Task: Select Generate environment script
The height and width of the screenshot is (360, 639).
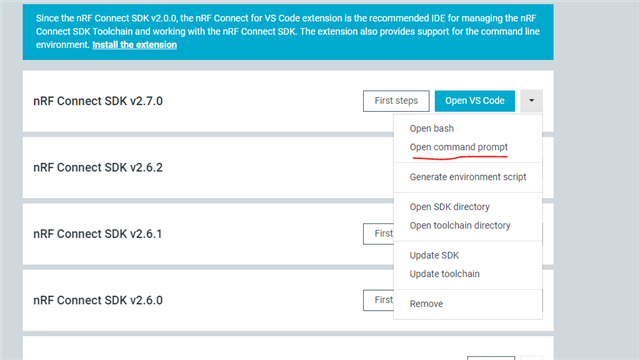Action: [x=468, y=177]
